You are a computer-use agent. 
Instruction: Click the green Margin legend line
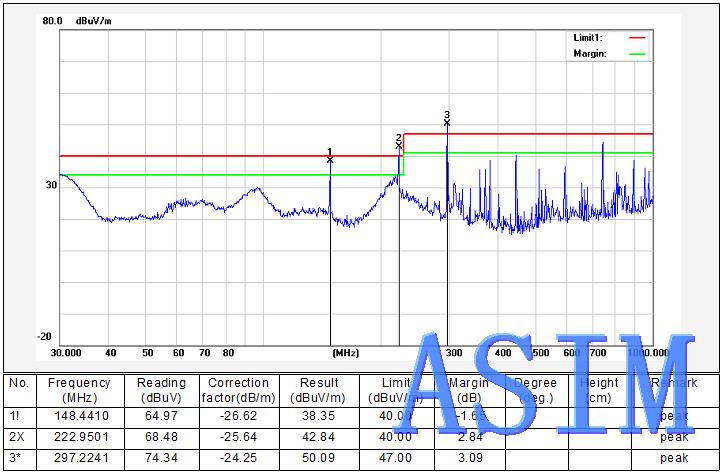click(637, 54)
